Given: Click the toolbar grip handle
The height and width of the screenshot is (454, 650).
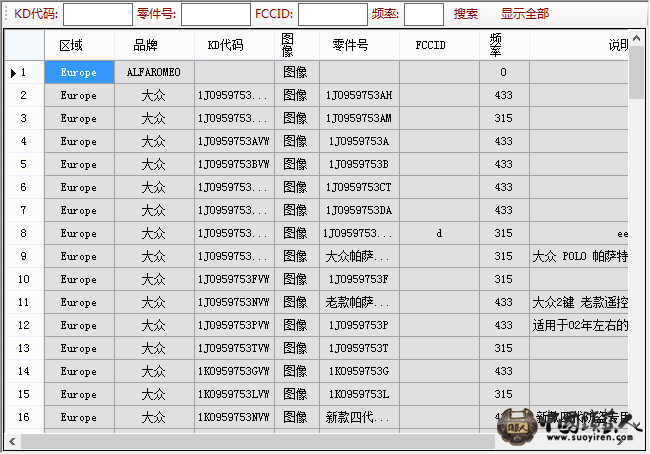Looking at the screenshot, I should click(6, 14).
